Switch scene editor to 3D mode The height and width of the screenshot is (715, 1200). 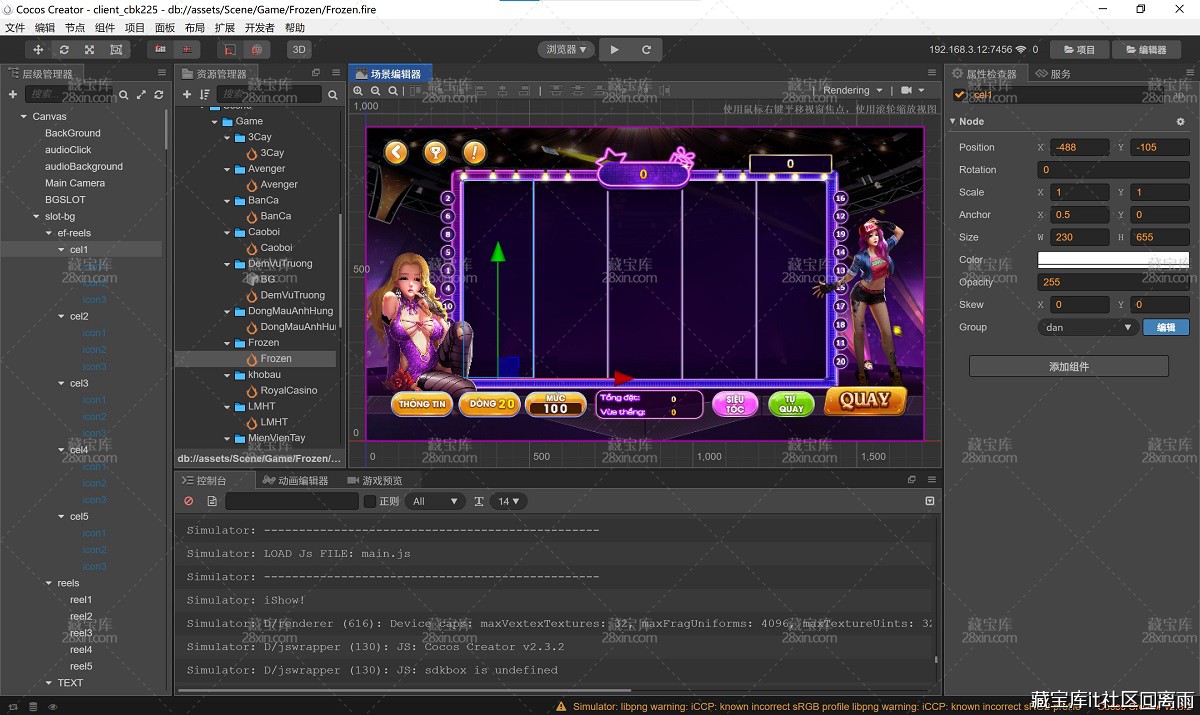[298, 49]
